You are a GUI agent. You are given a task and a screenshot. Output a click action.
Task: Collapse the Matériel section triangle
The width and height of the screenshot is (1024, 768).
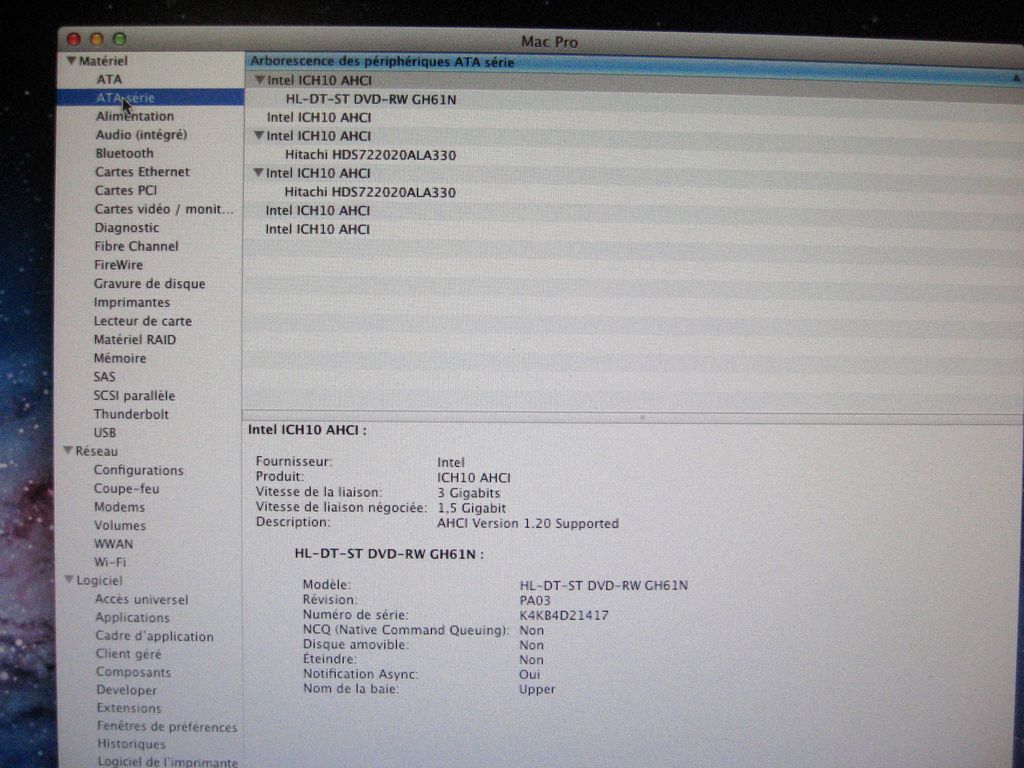click(x=71, y=61)
